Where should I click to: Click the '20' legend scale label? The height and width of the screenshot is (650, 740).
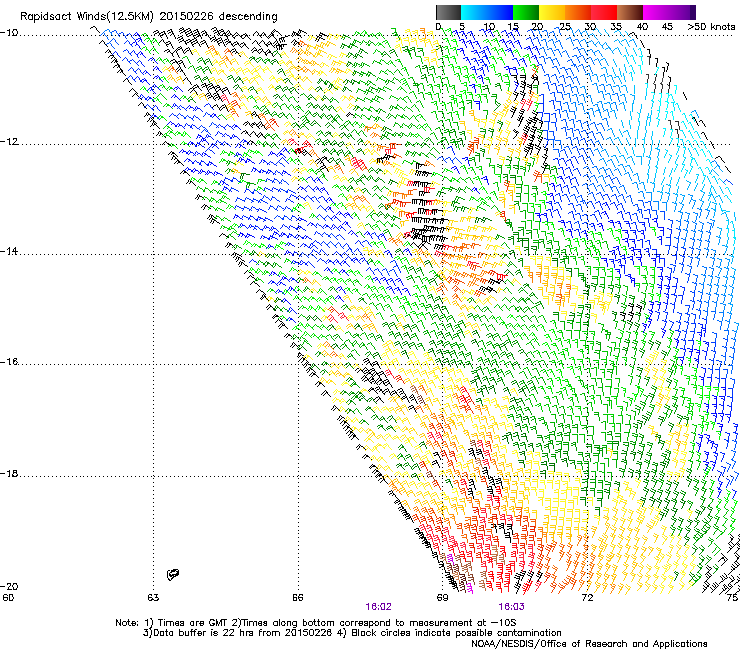tap(537, 27)
